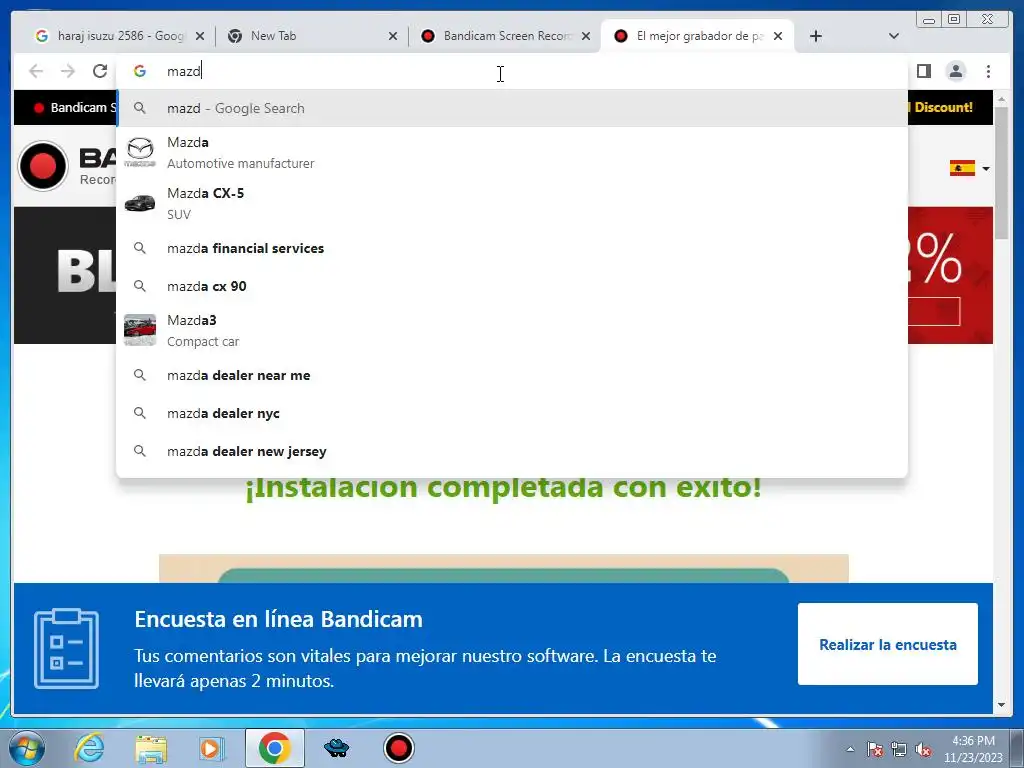Click the page scrollbar thumb
Image resolution: width=1024 pixels, height=768 pixels.
coord(1002,173)
